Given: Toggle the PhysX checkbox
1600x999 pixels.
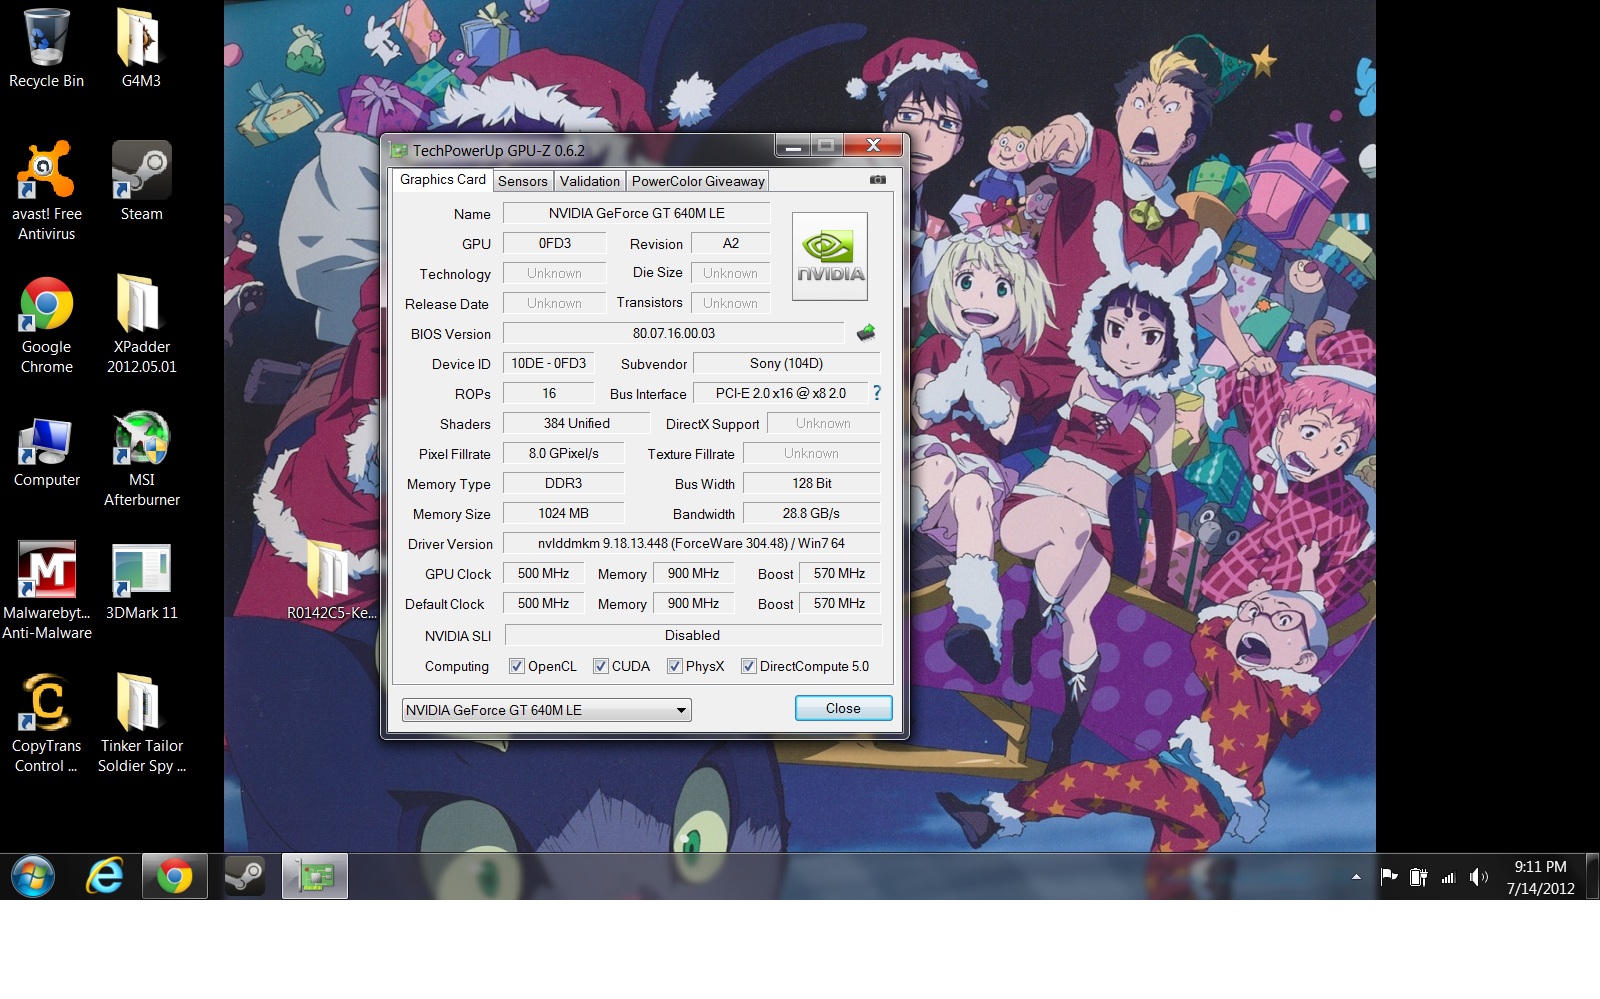Looking at the screenshot, I should pyautogui.click(x=675, y=666).
